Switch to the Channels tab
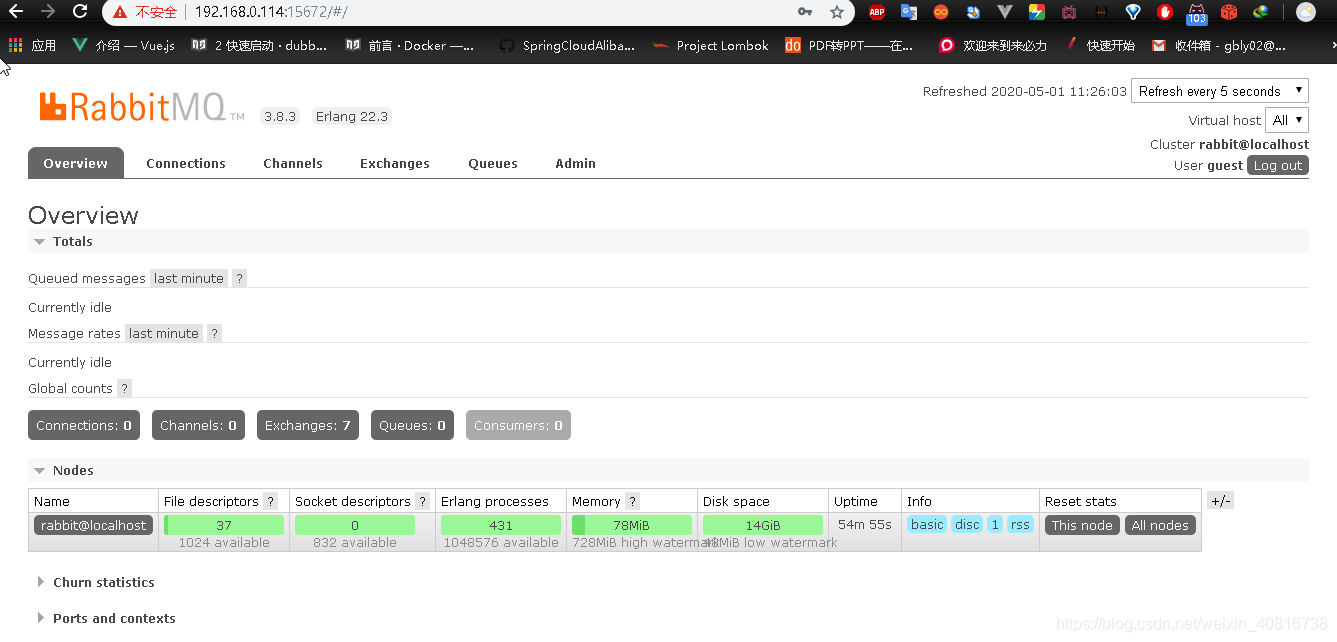1337x642 pixels. click(293, 163)
